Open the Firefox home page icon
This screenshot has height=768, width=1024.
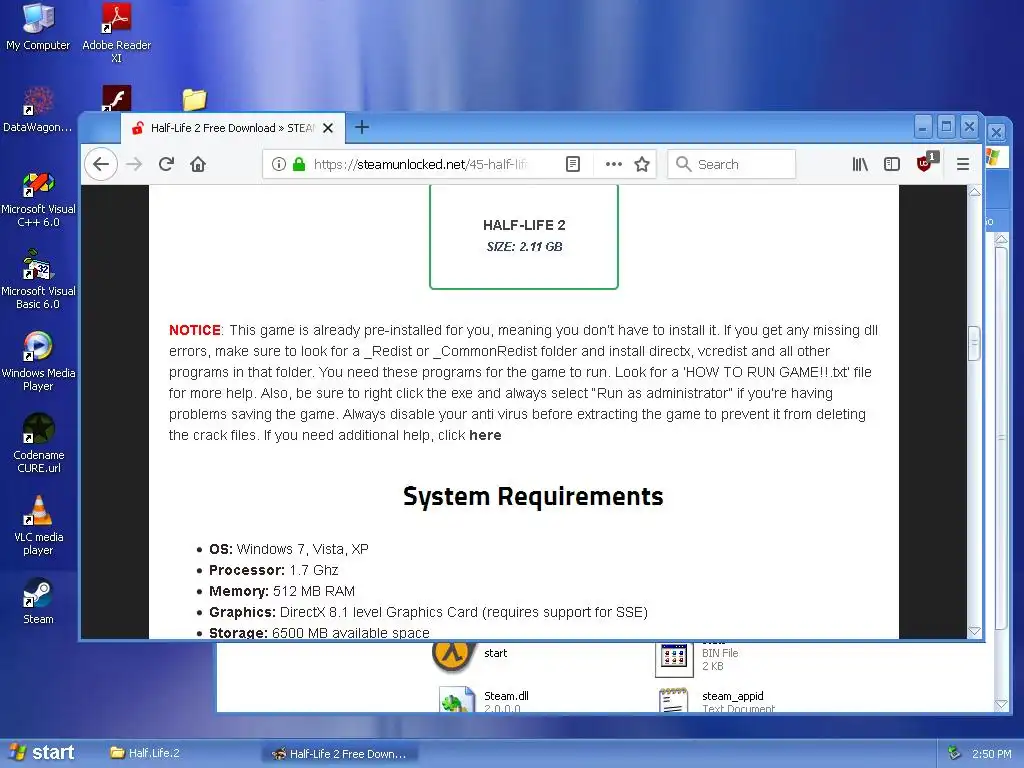(198, 164)
